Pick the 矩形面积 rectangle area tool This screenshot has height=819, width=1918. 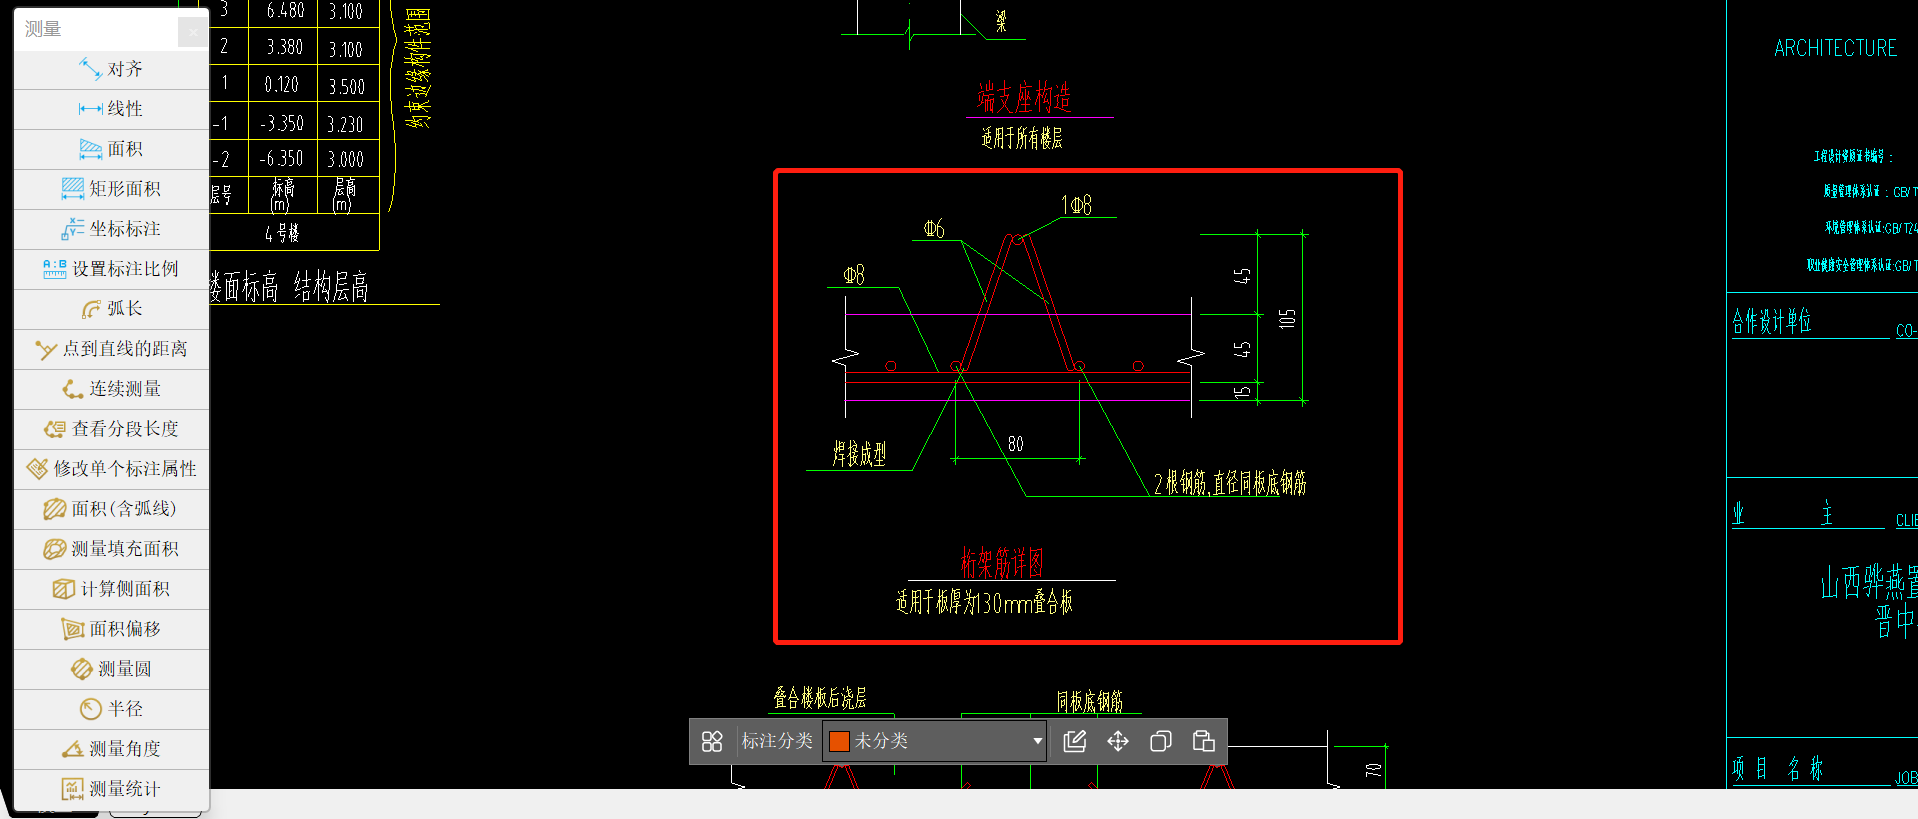[x=111, y=189]
